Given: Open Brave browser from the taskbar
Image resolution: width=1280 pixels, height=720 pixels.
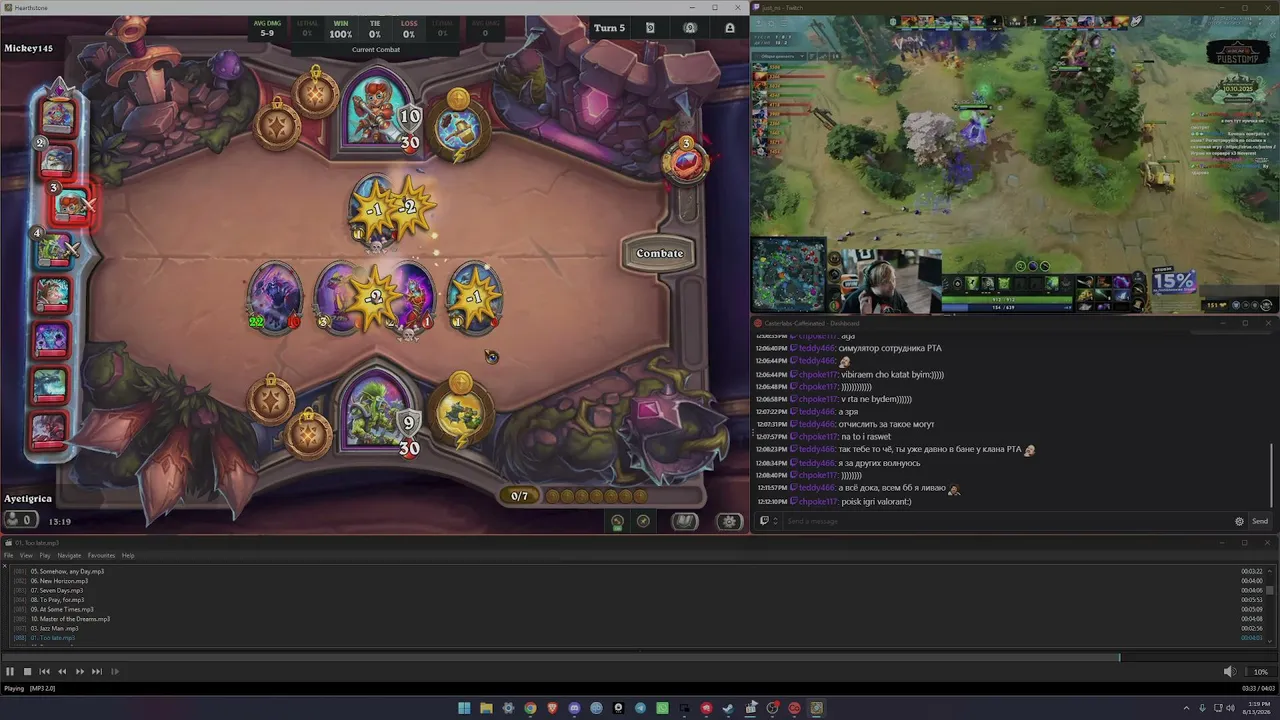Looking at the screenshot, I should tap(552, 708).
